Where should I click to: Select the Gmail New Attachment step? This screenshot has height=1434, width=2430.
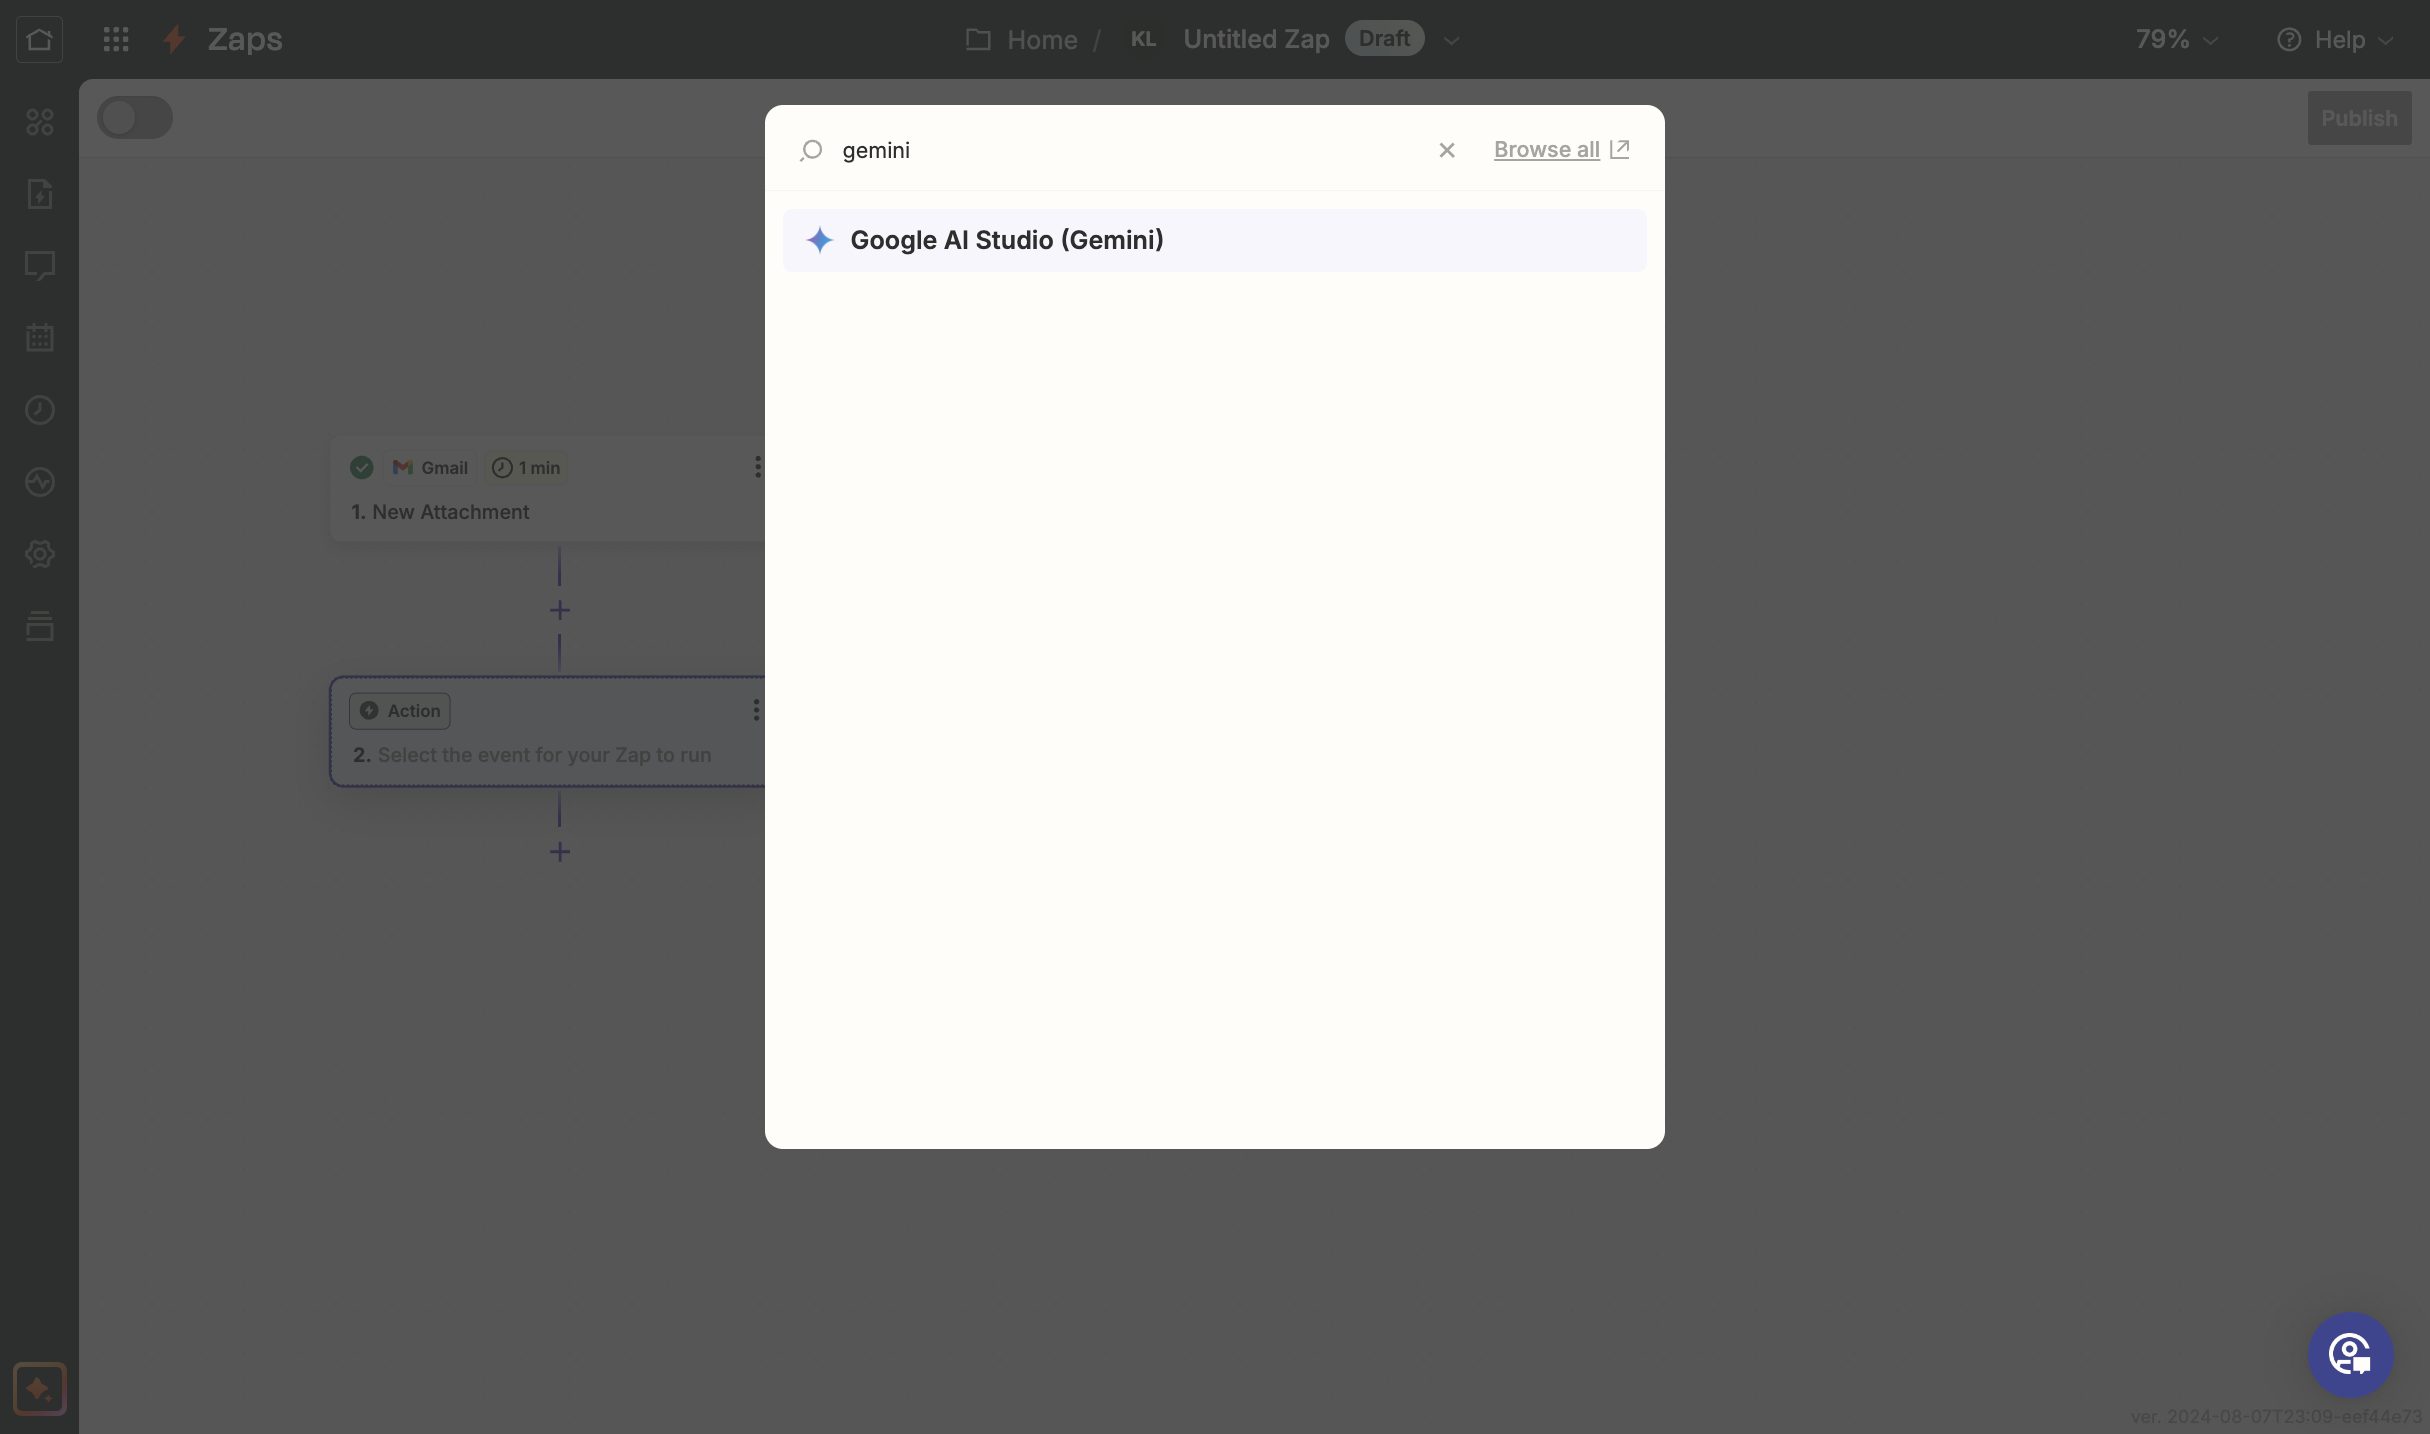pyautogui.click(x=548, y=490)
